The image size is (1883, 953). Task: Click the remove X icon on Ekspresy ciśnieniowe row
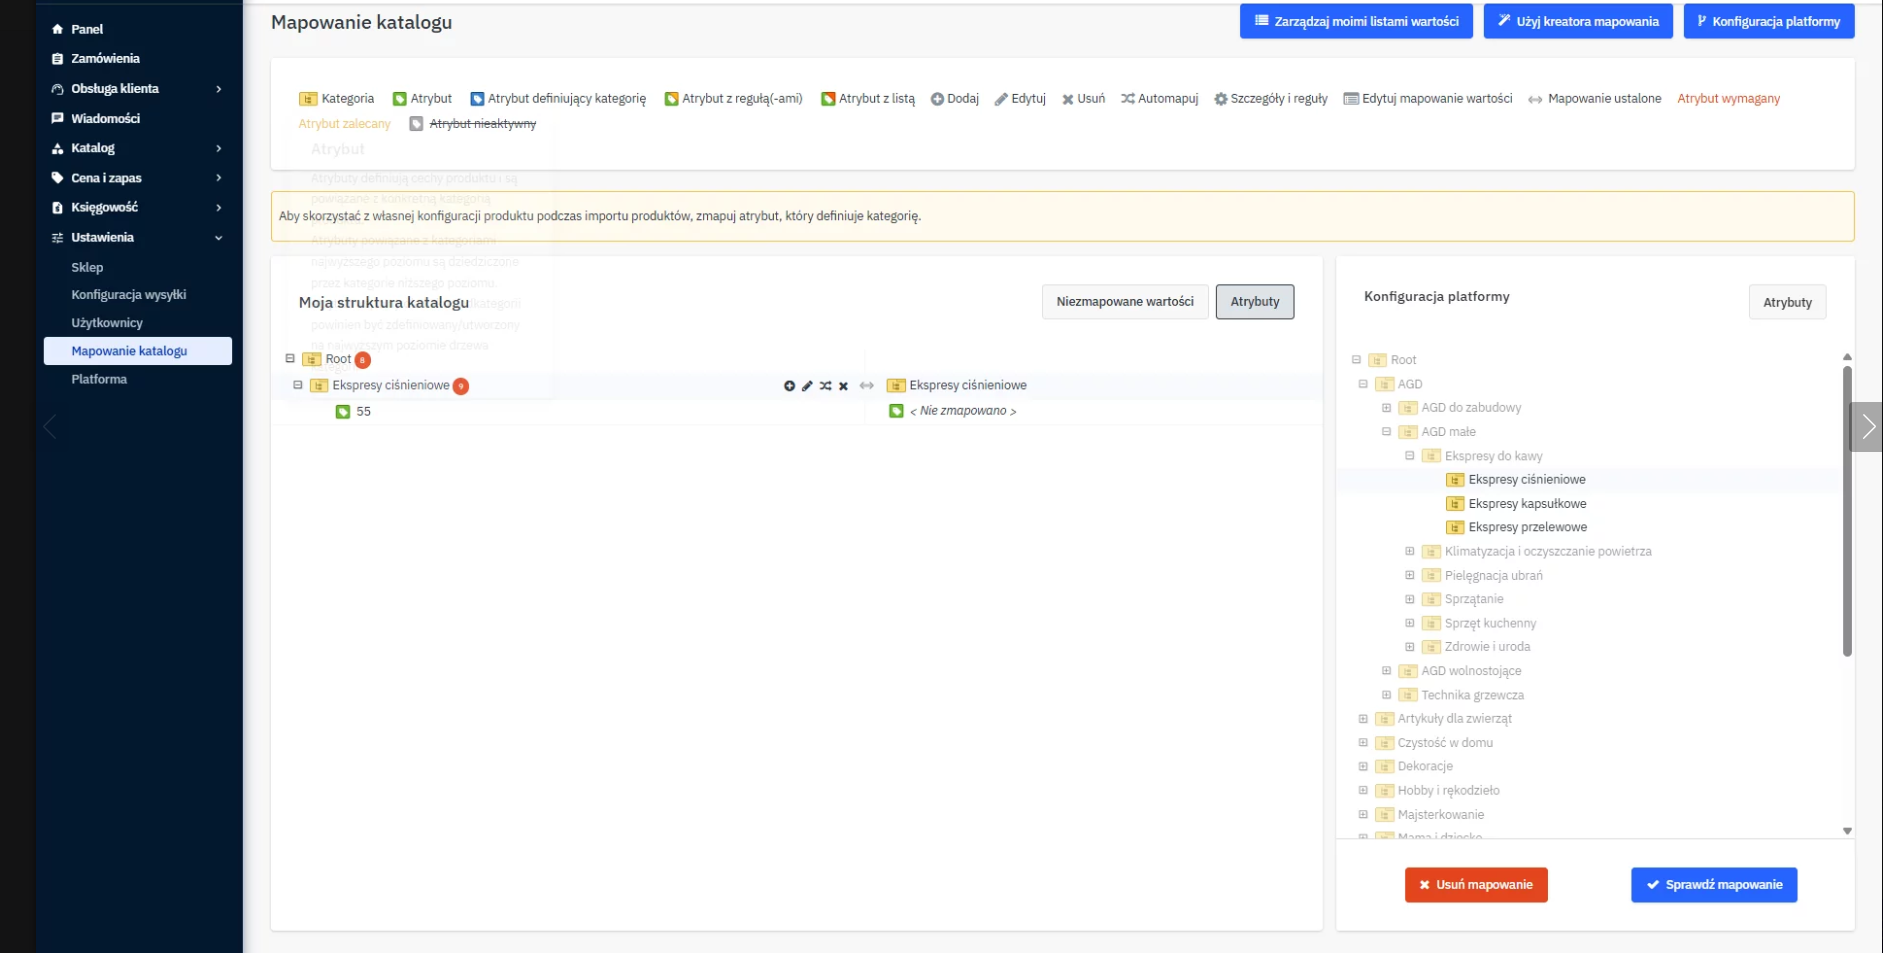click(843, 386)
